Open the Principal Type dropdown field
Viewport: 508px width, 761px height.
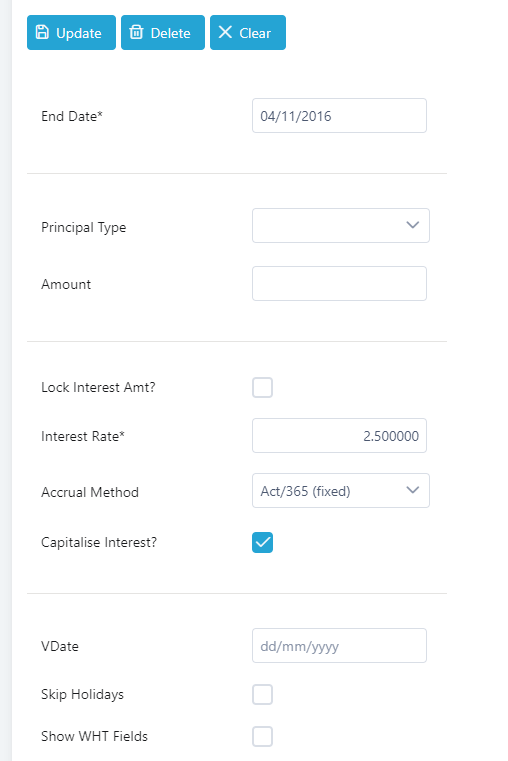click(341, 226)
